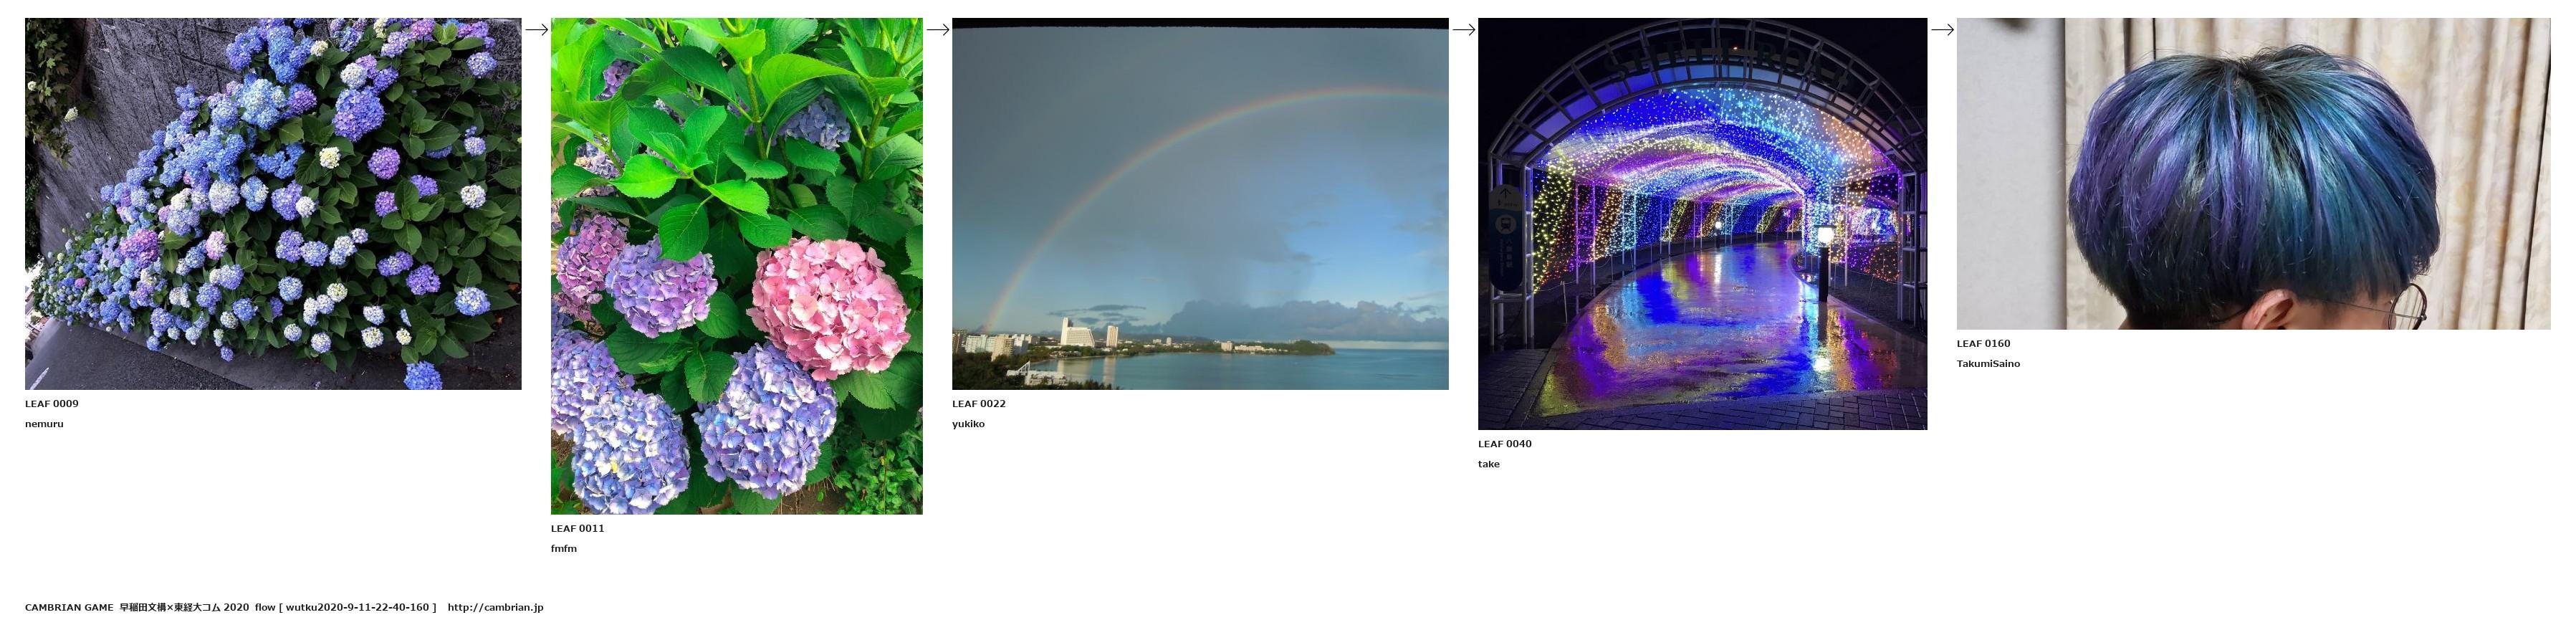Click arrow between LEAF 0009 and 0011
This screenshot has height=625, width=2576.
click(536, 30)
